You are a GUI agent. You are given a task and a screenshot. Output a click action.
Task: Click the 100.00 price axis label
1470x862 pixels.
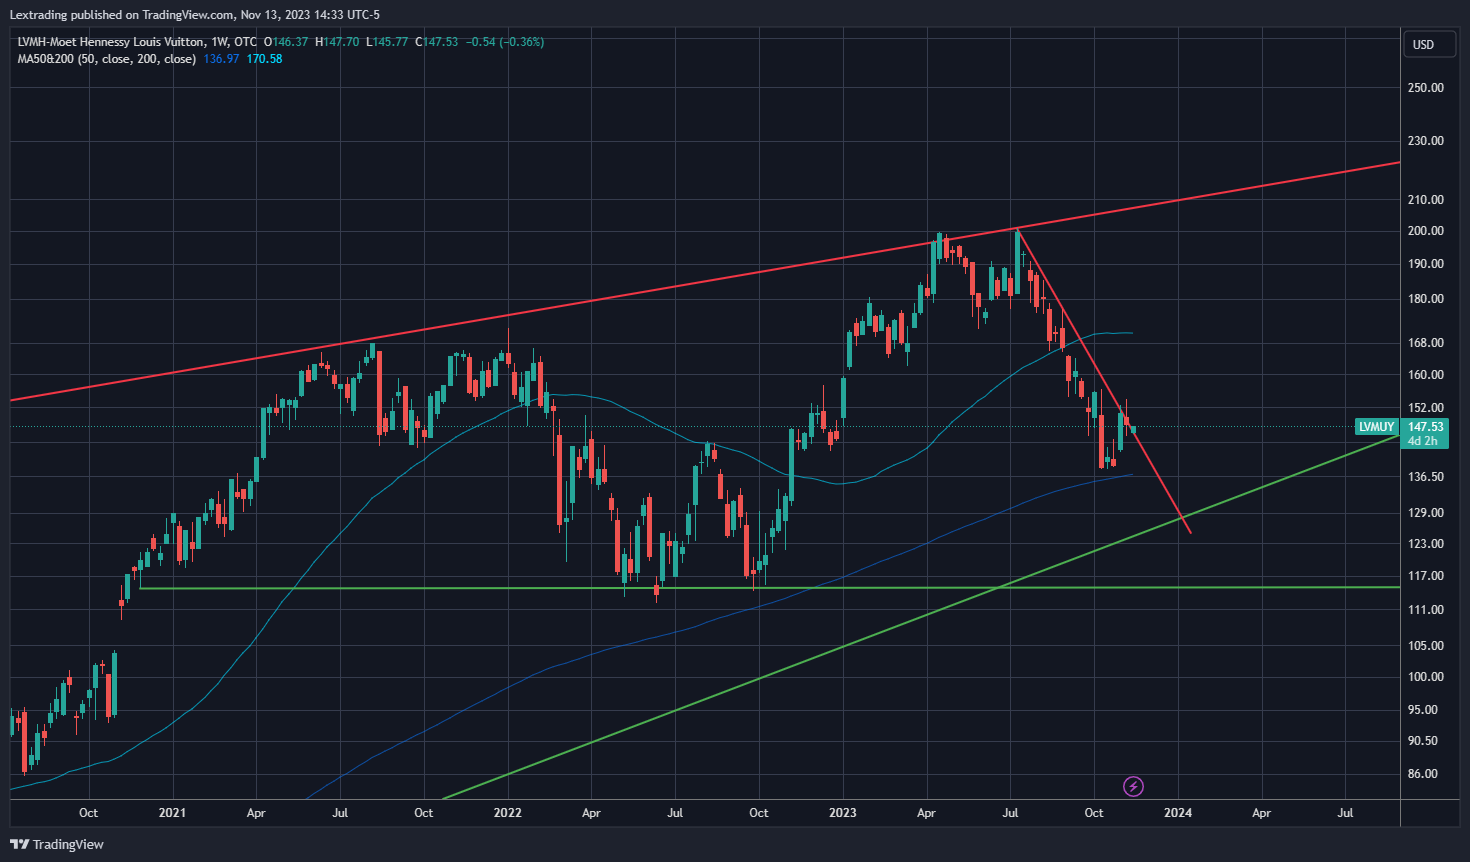(x=1425, y=677)
